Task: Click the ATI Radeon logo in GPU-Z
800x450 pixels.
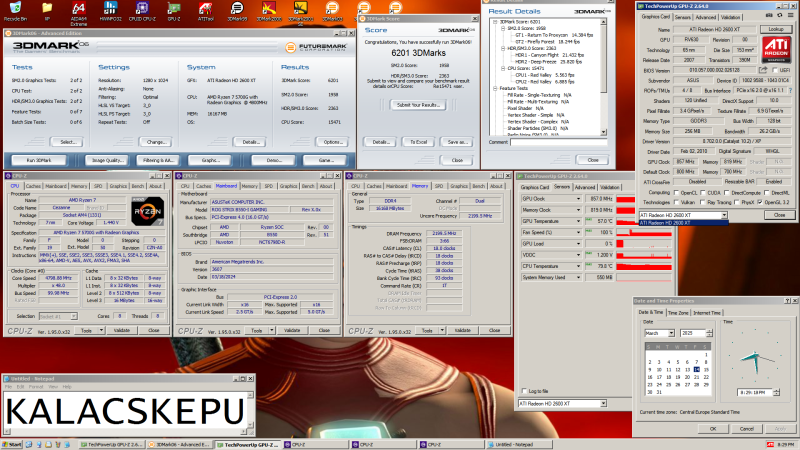Action: coord(777,49)
